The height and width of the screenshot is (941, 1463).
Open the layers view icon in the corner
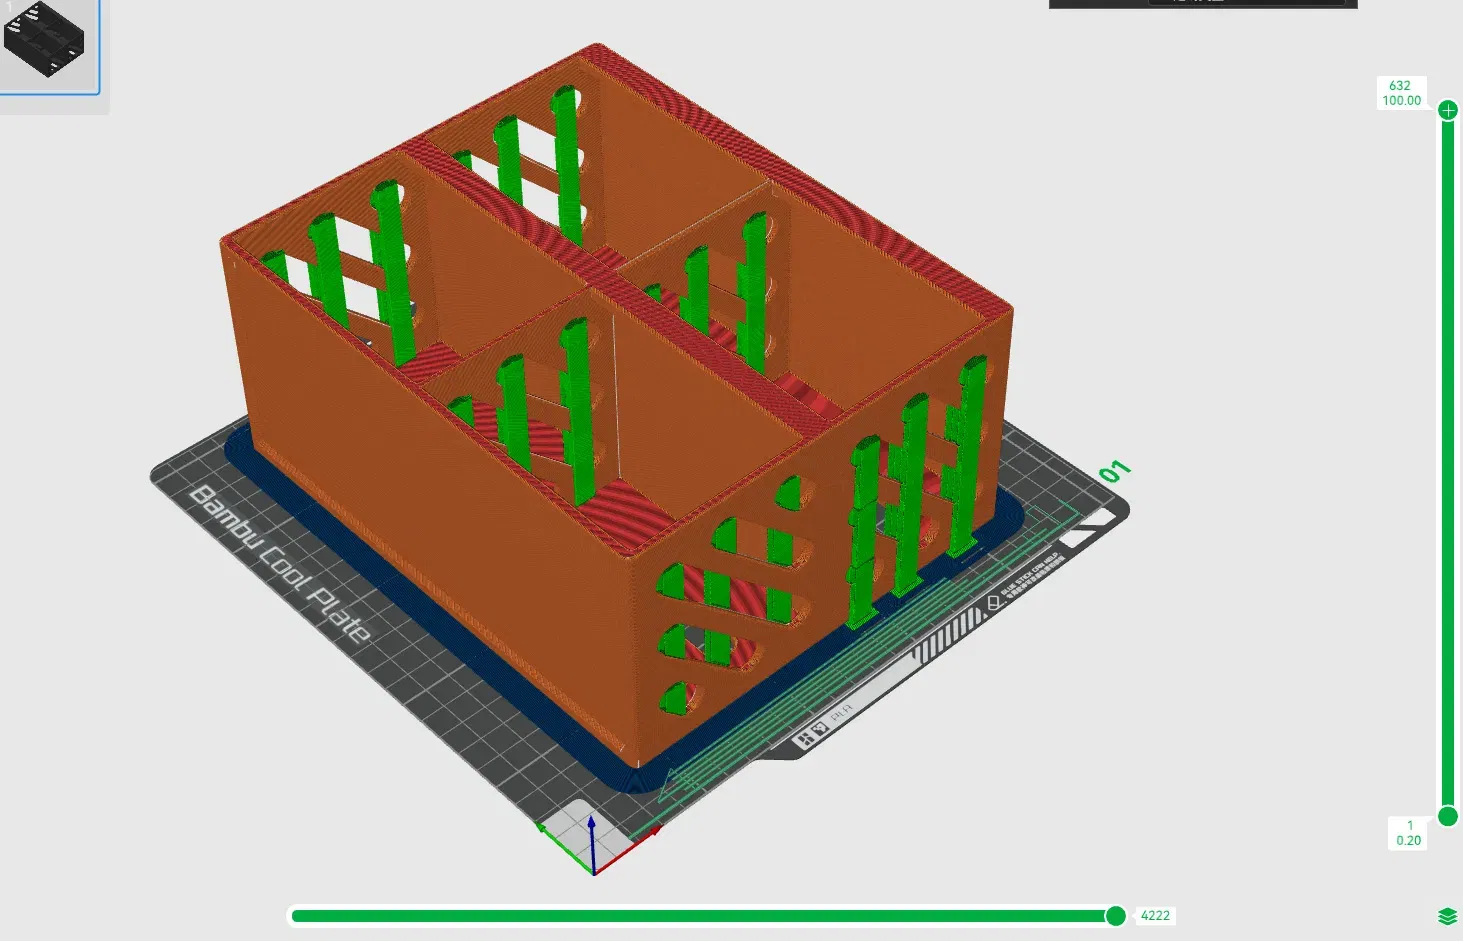coord(1446,916)
